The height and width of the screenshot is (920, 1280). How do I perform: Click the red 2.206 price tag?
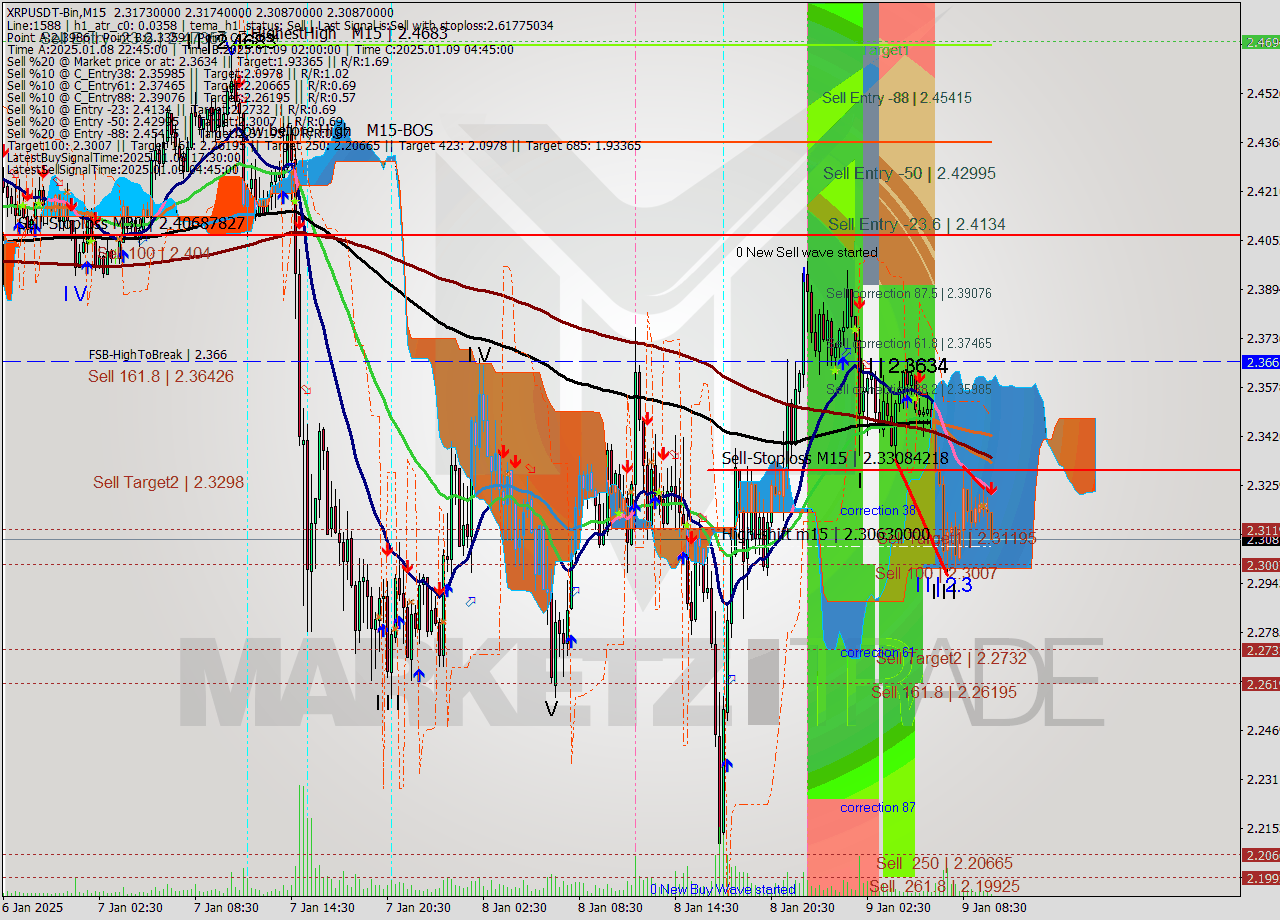point(1260,855)
